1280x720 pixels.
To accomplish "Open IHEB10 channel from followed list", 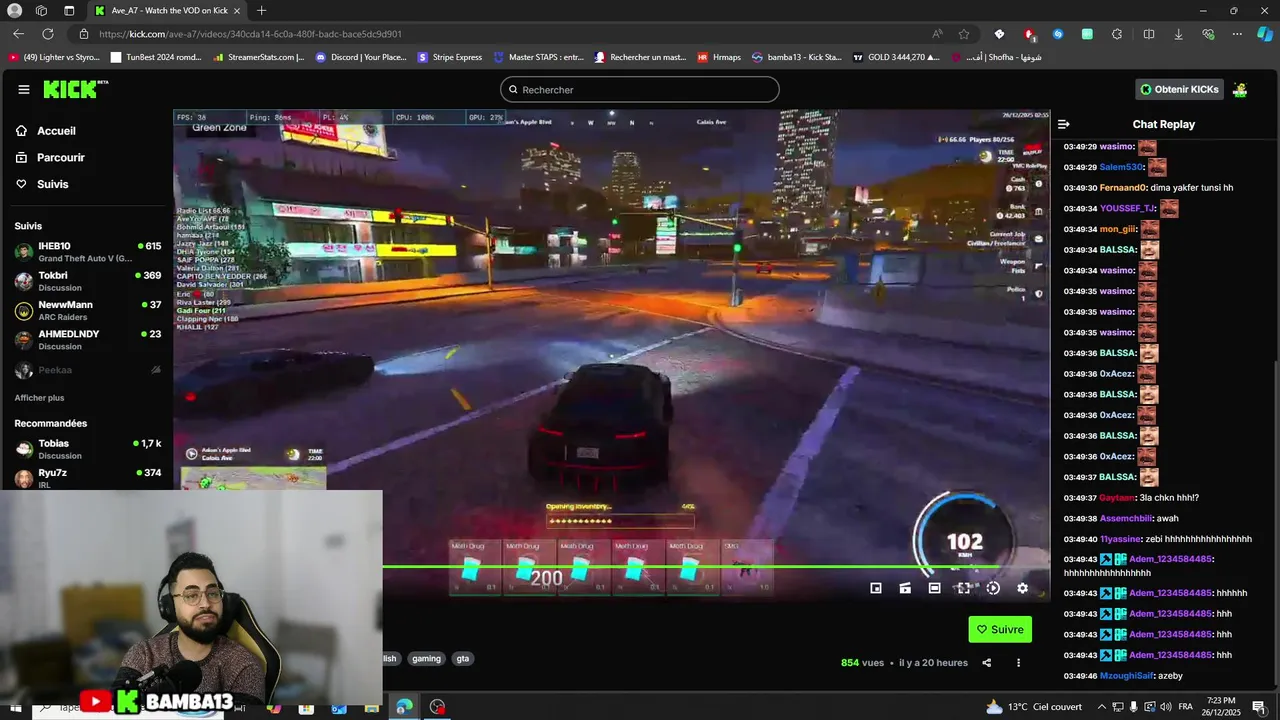I will [x=87, y=251].
